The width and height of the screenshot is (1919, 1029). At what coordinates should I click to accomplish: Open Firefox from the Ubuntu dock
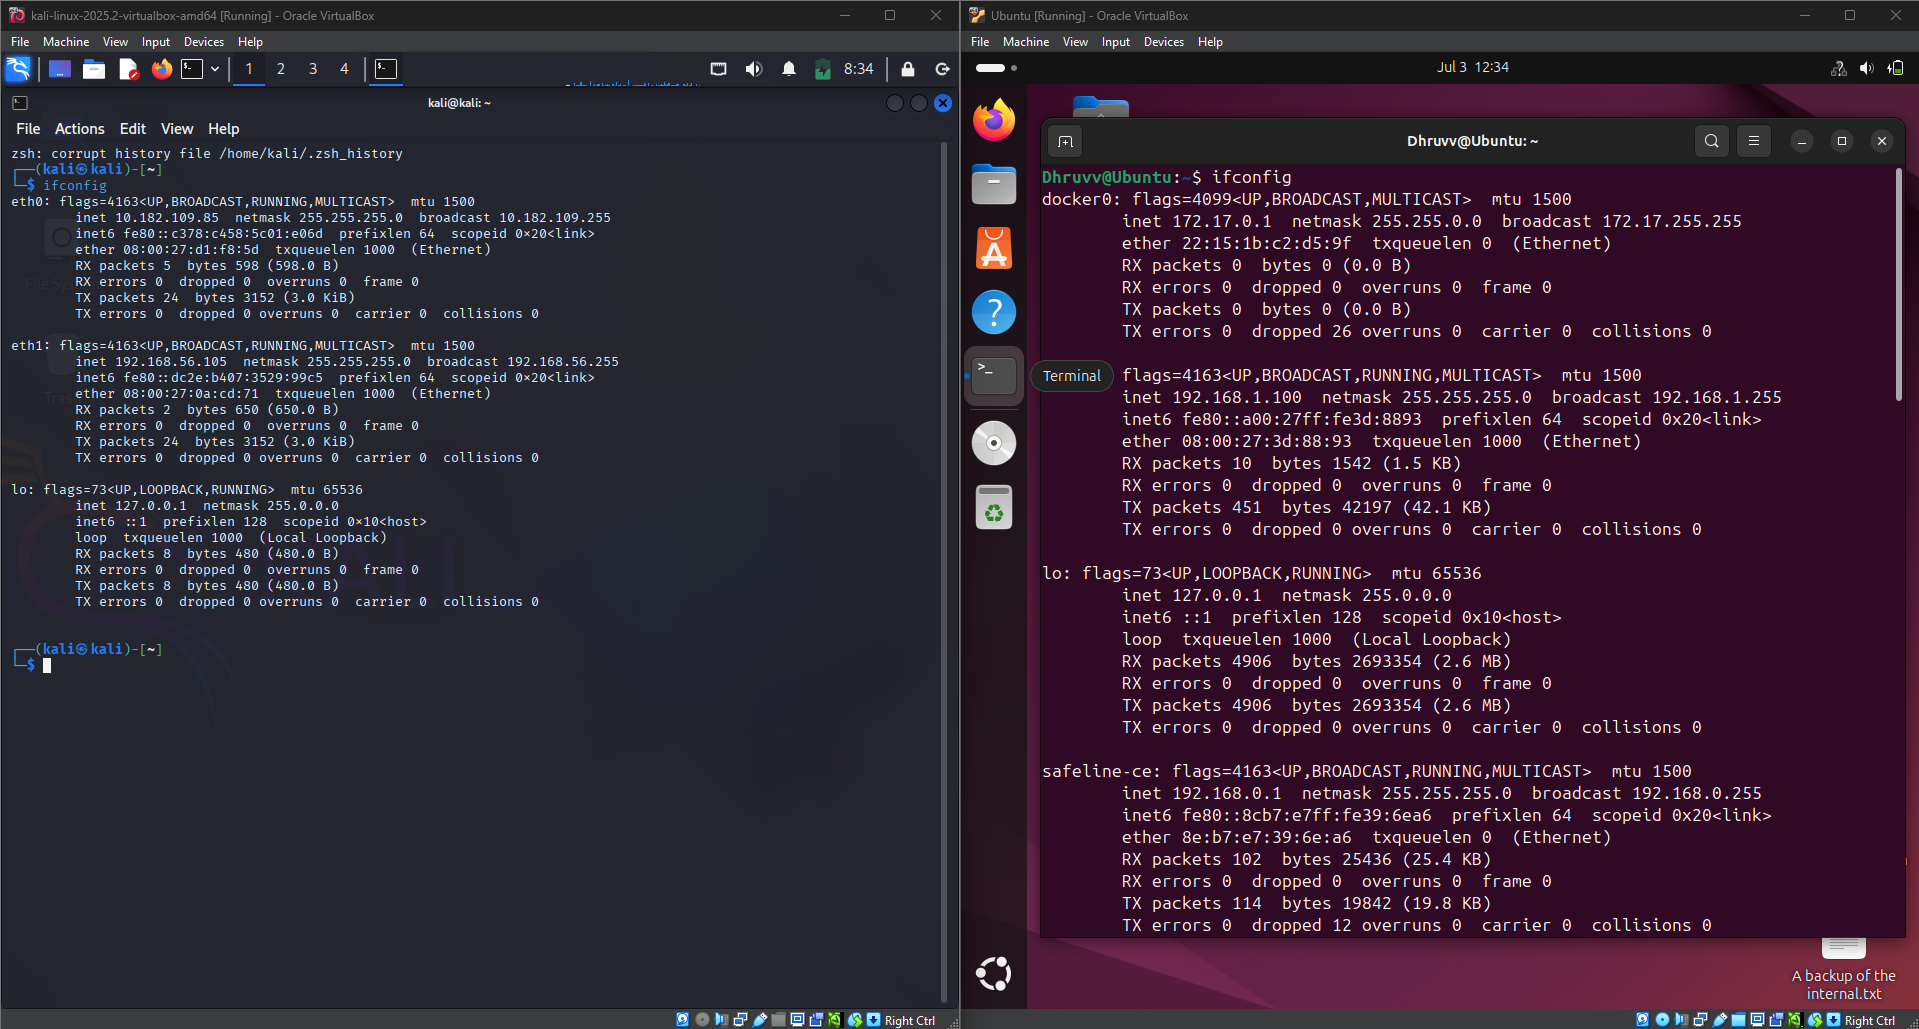[x=994, y=121]
